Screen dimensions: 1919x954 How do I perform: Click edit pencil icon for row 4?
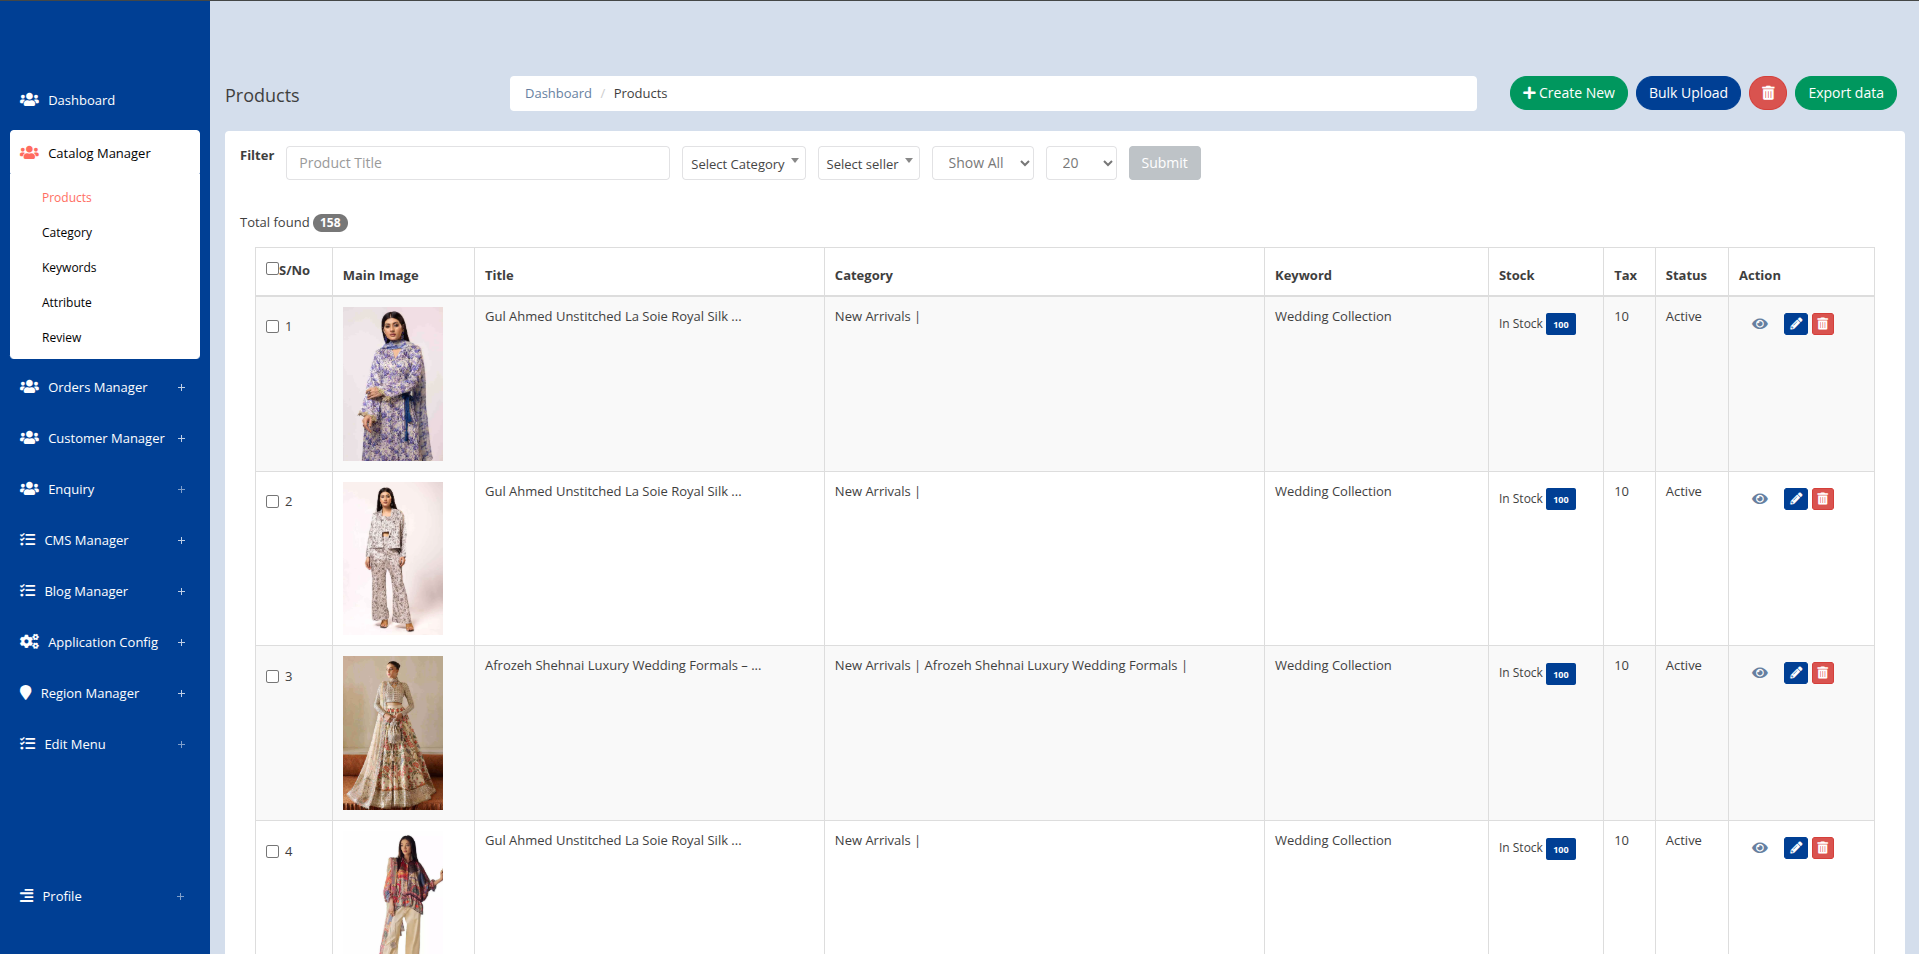tap(1795, 848)
